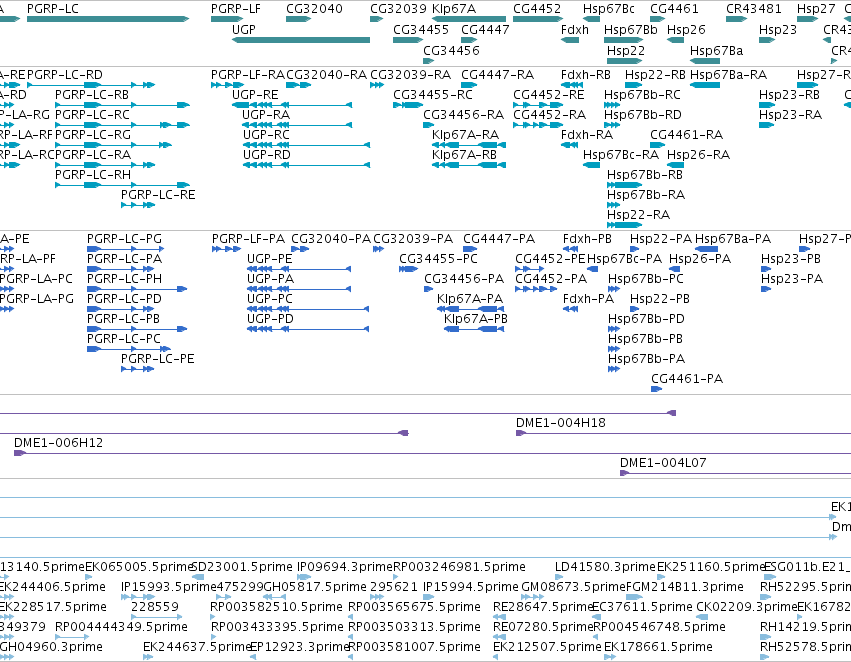Select the Hsp26 gene label
The height and width of the screenshot is (662, 851).
point(686,29)
